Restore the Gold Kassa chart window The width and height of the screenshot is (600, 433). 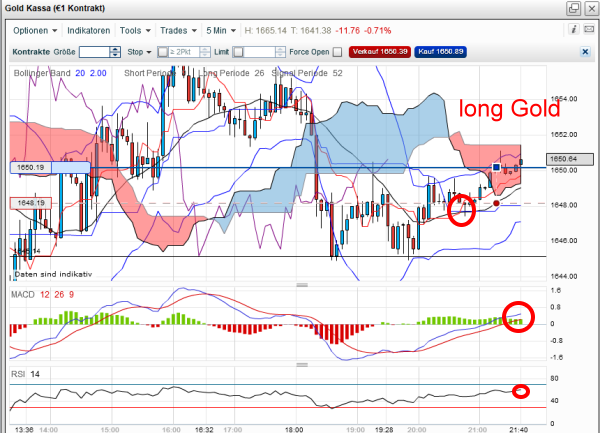point(574,8)
